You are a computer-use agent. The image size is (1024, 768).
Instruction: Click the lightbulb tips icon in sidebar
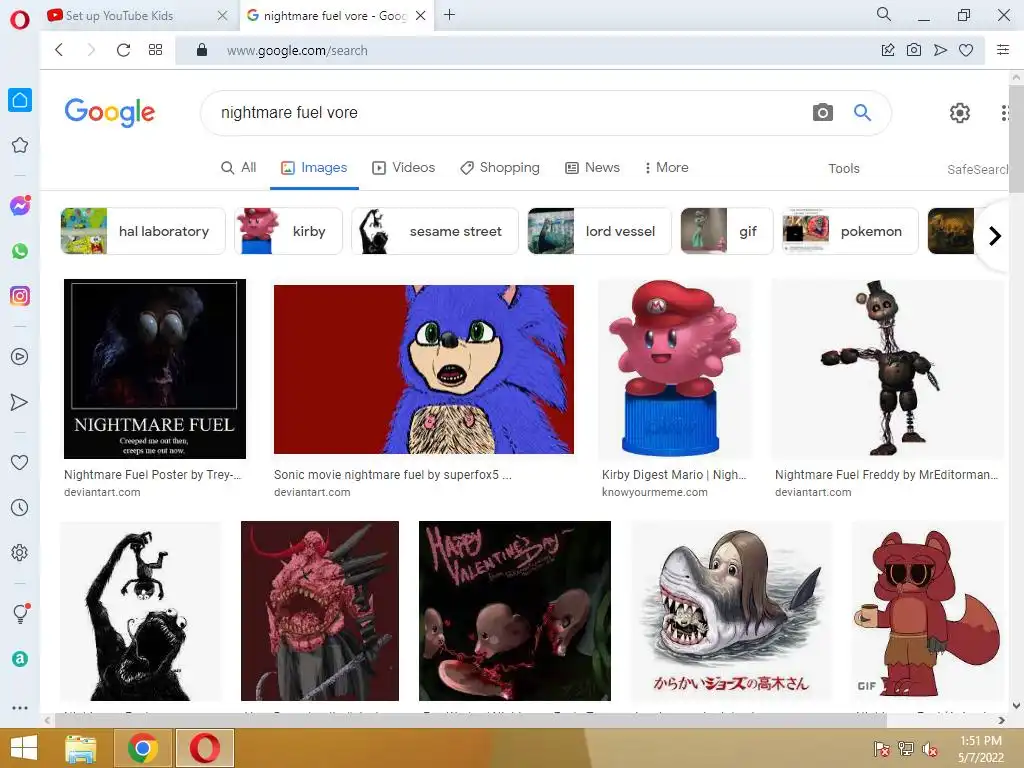tap(20, 613)
